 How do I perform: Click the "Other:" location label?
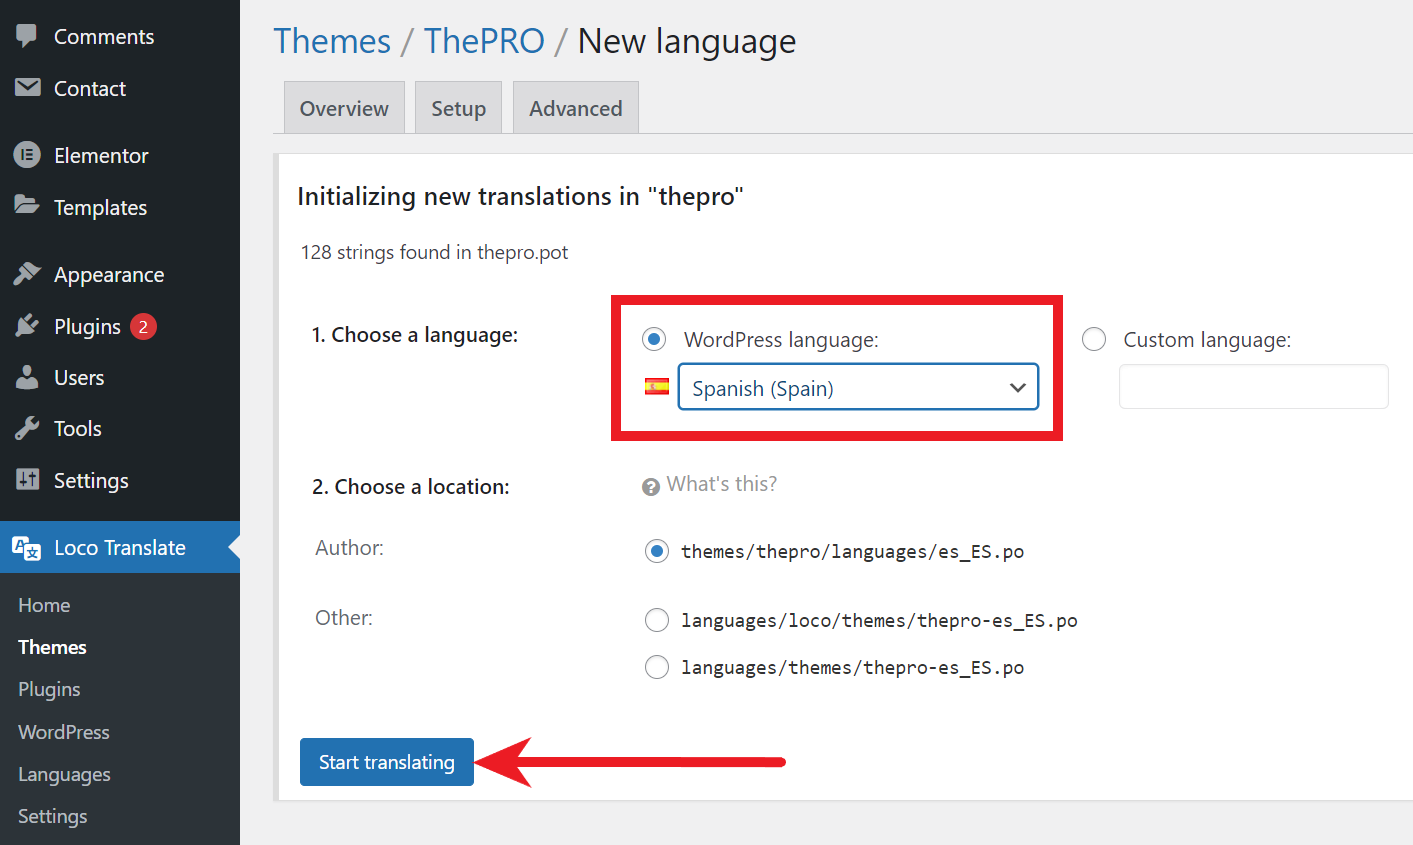(344, 618)
